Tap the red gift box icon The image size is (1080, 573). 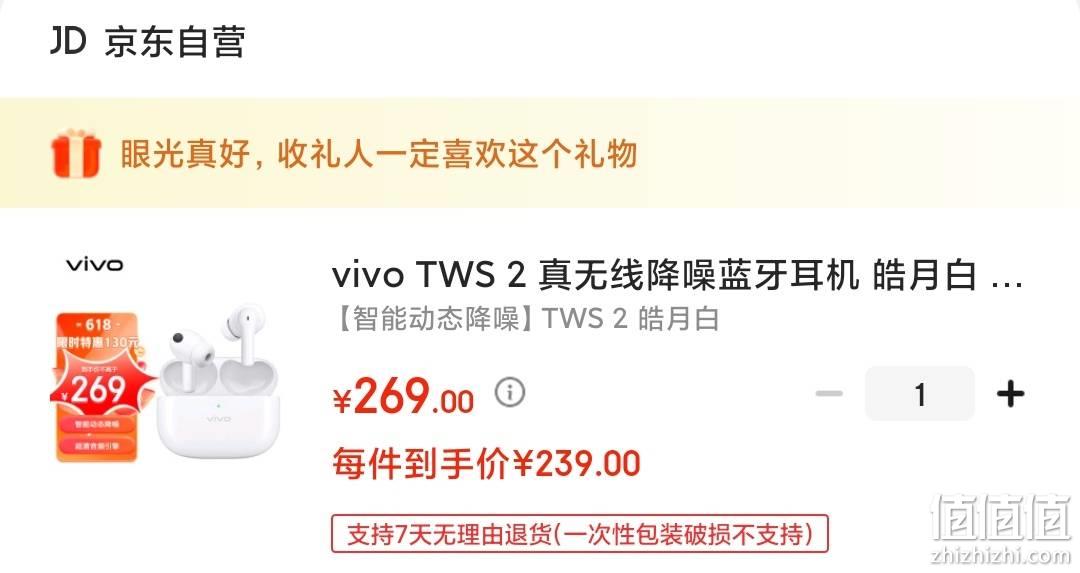[76, 153]
